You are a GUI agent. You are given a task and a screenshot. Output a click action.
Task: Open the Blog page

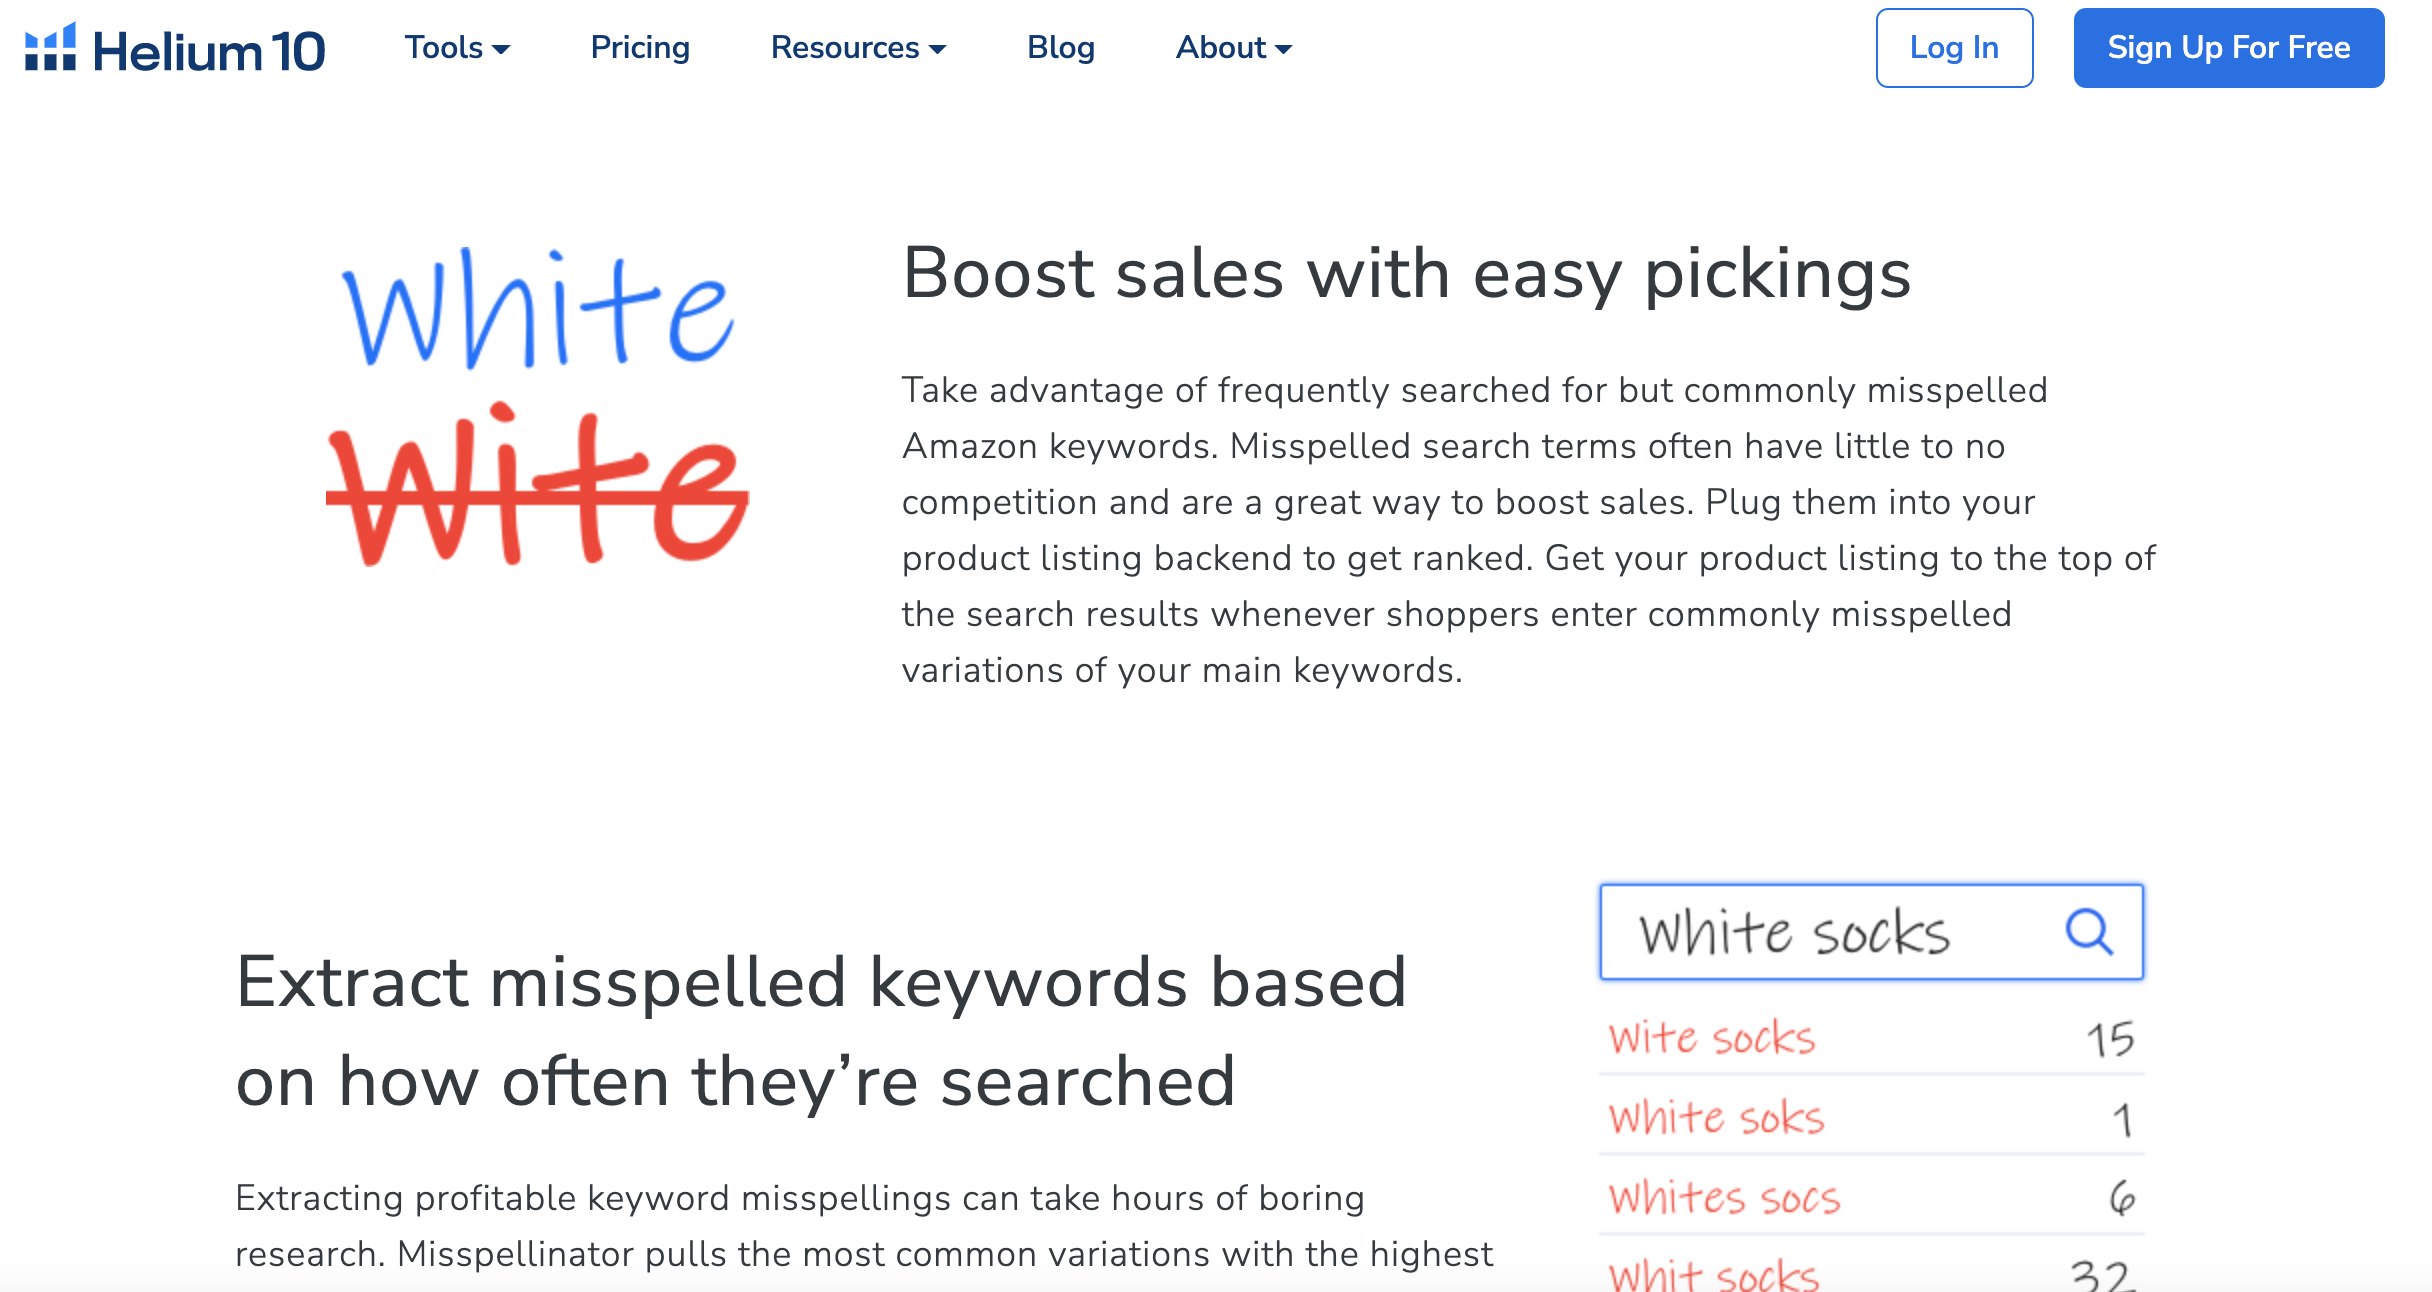point(1061,47)
